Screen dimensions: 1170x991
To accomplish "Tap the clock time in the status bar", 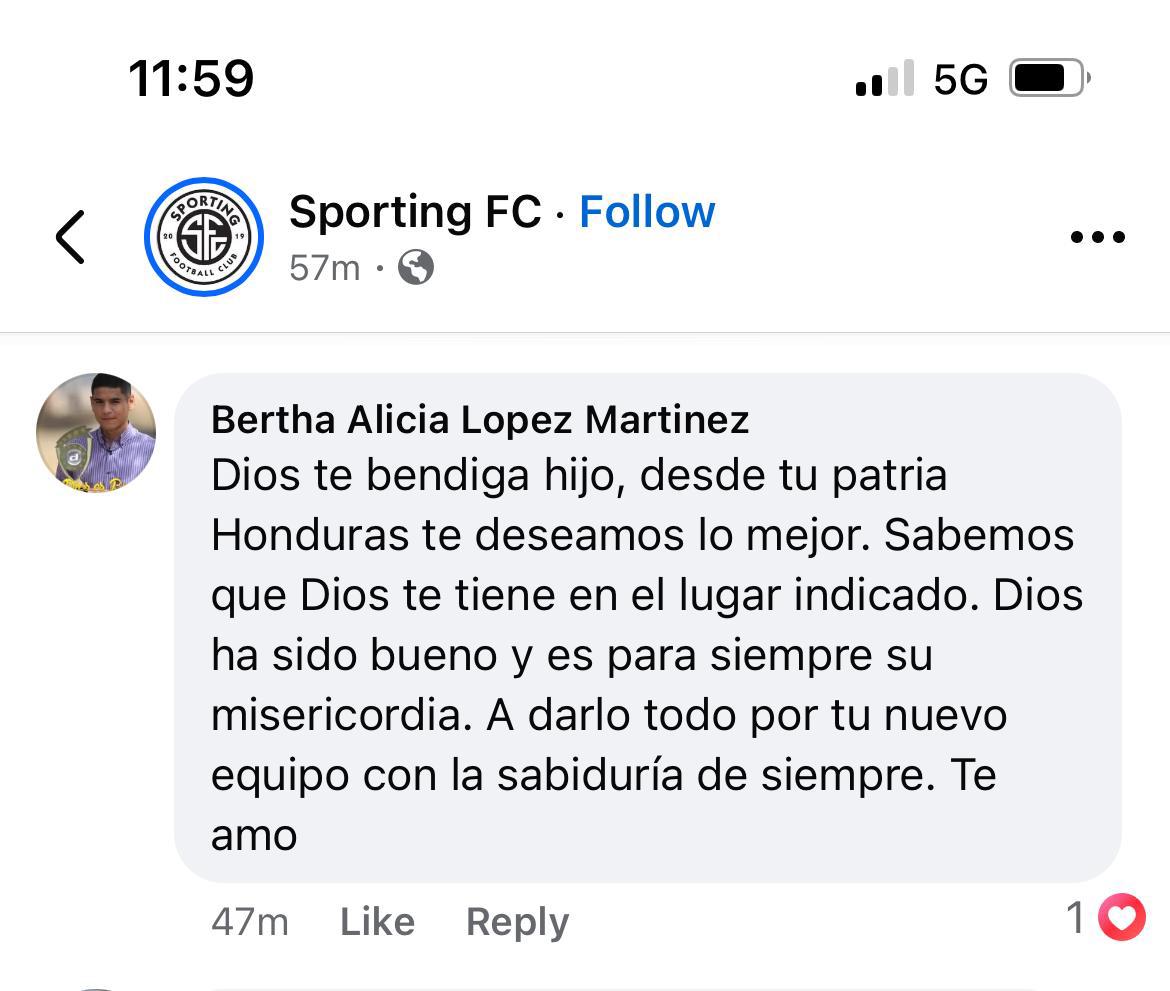I will pos(192,78).
